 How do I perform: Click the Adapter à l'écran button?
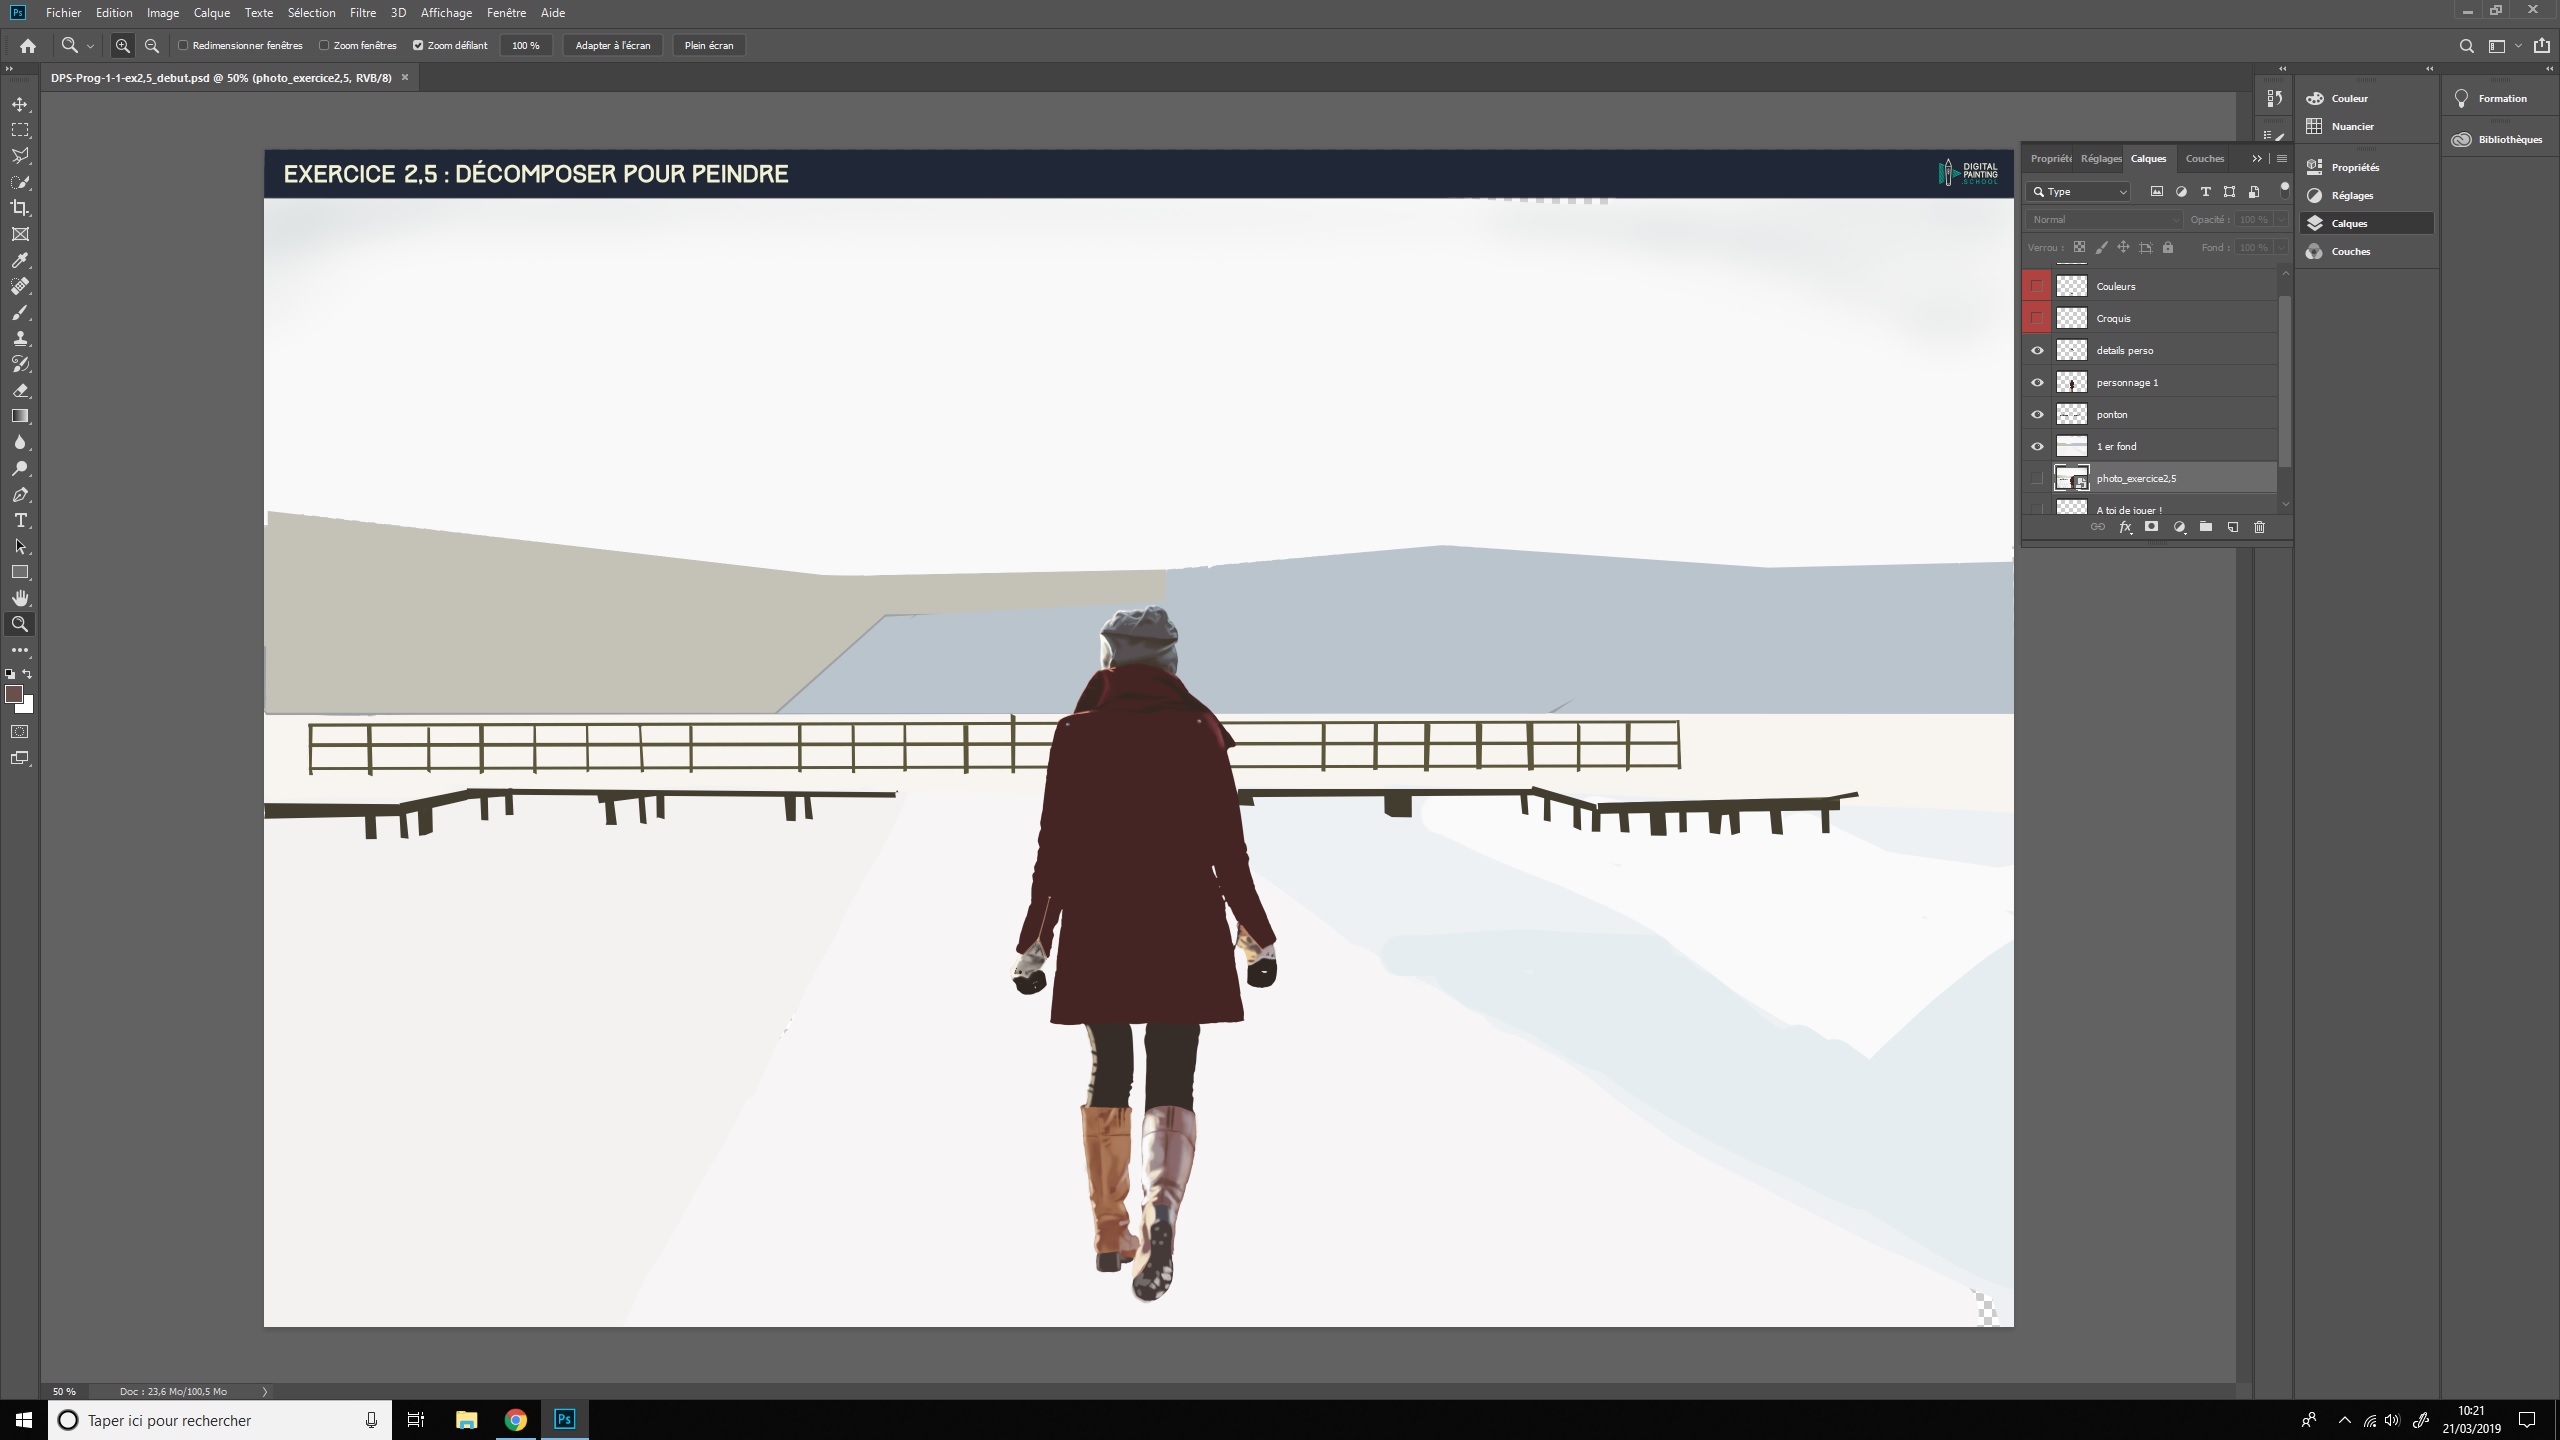[x=612, y=45]
